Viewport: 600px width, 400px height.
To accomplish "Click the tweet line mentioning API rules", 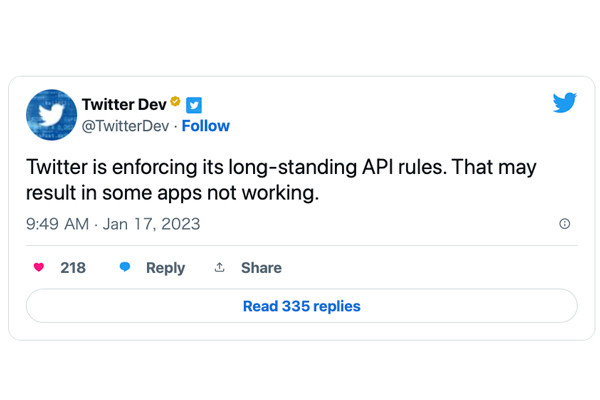I will pyautogui.click(x=281, y=167).
